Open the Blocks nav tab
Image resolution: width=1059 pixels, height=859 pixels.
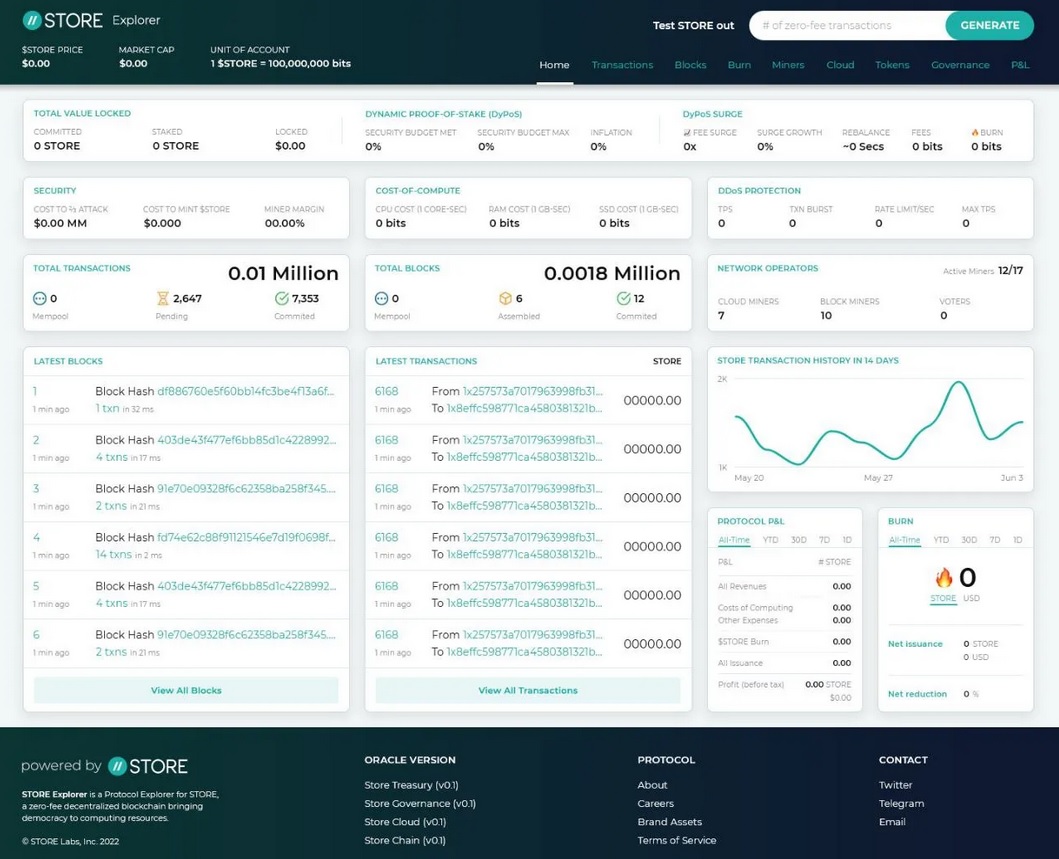click(690, 65)
